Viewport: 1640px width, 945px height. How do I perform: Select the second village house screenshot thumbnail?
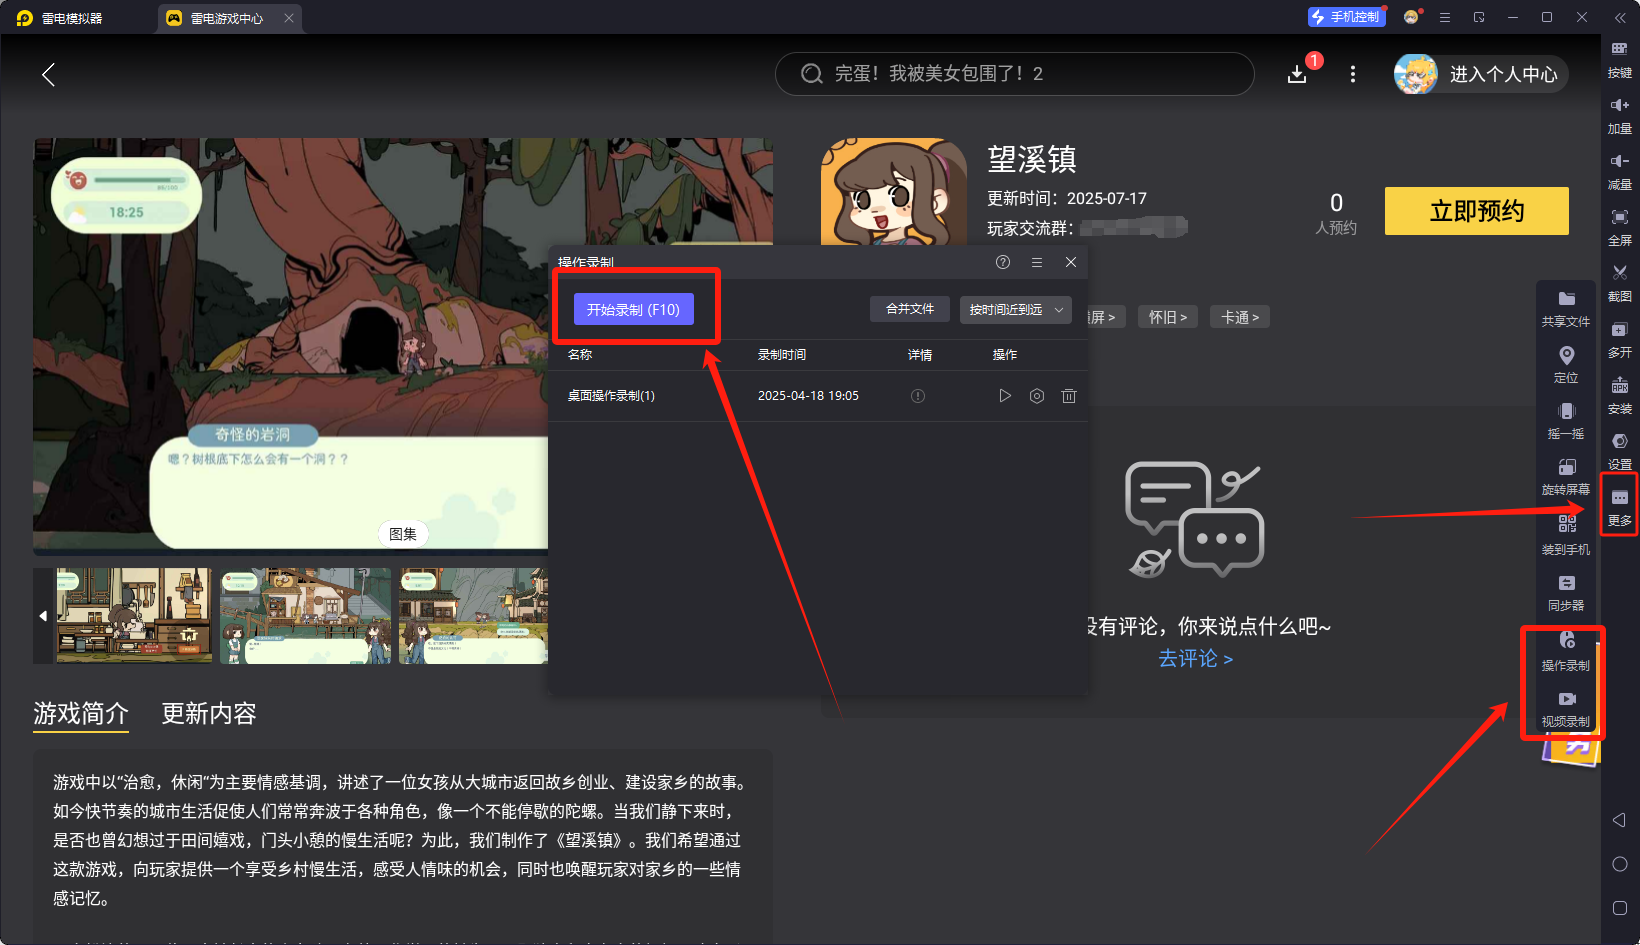(x=305, y=616)
